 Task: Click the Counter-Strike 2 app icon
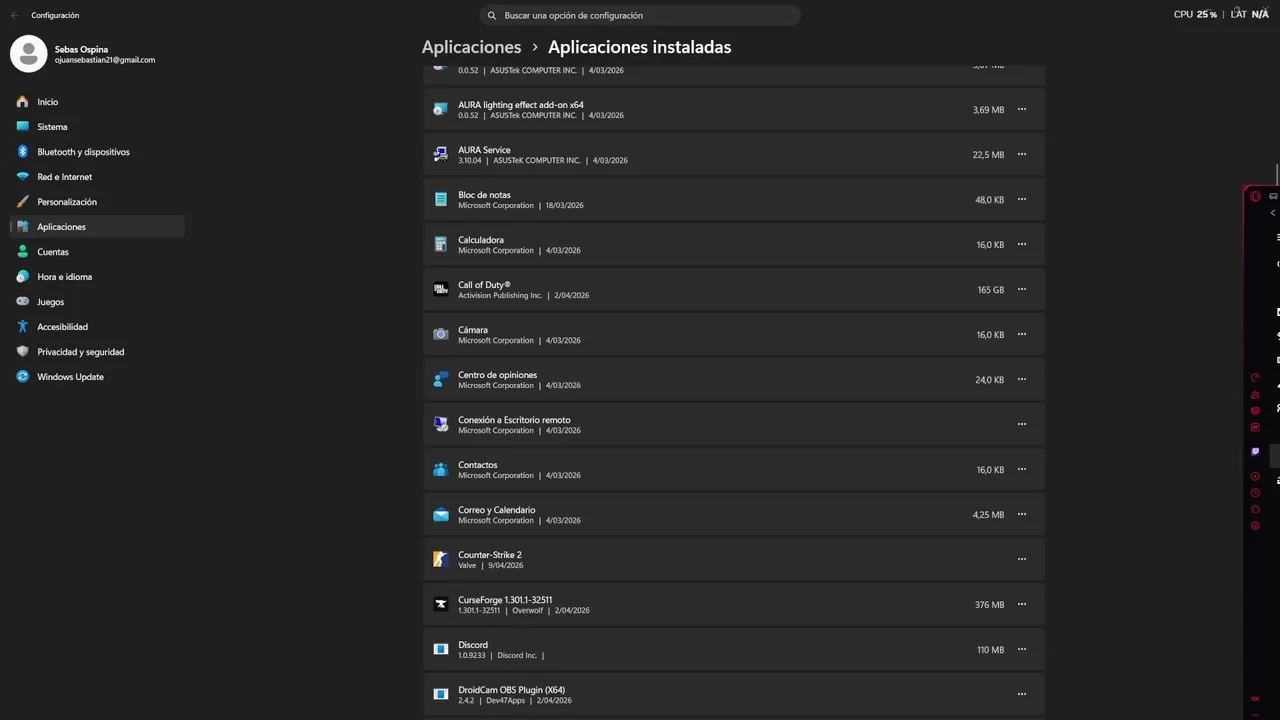click(440, 560)
